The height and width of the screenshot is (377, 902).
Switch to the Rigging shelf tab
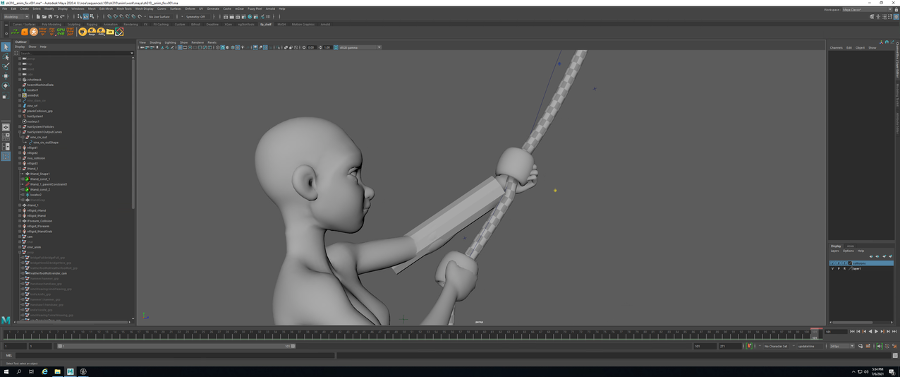click(x=91, y=25)
